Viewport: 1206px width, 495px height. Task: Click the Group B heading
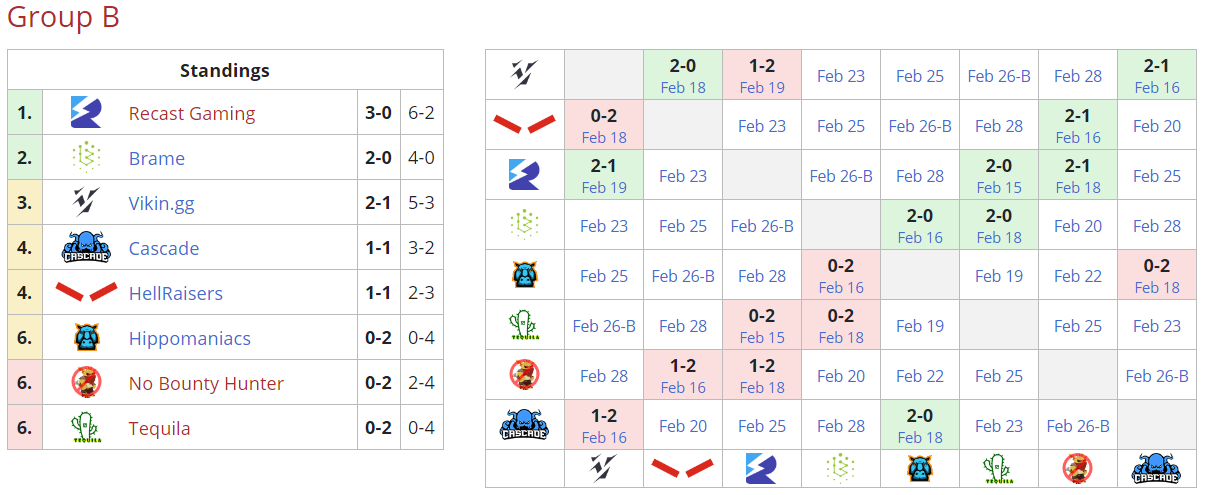click(x=63, y=17)
